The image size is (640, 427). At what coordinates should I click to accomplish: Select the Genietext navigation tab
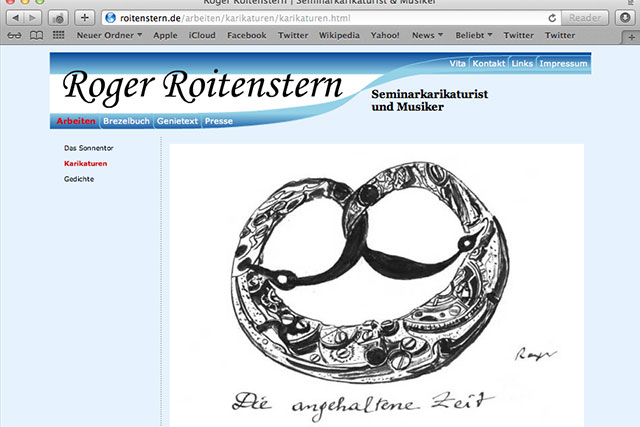click(x=178, y=121)
